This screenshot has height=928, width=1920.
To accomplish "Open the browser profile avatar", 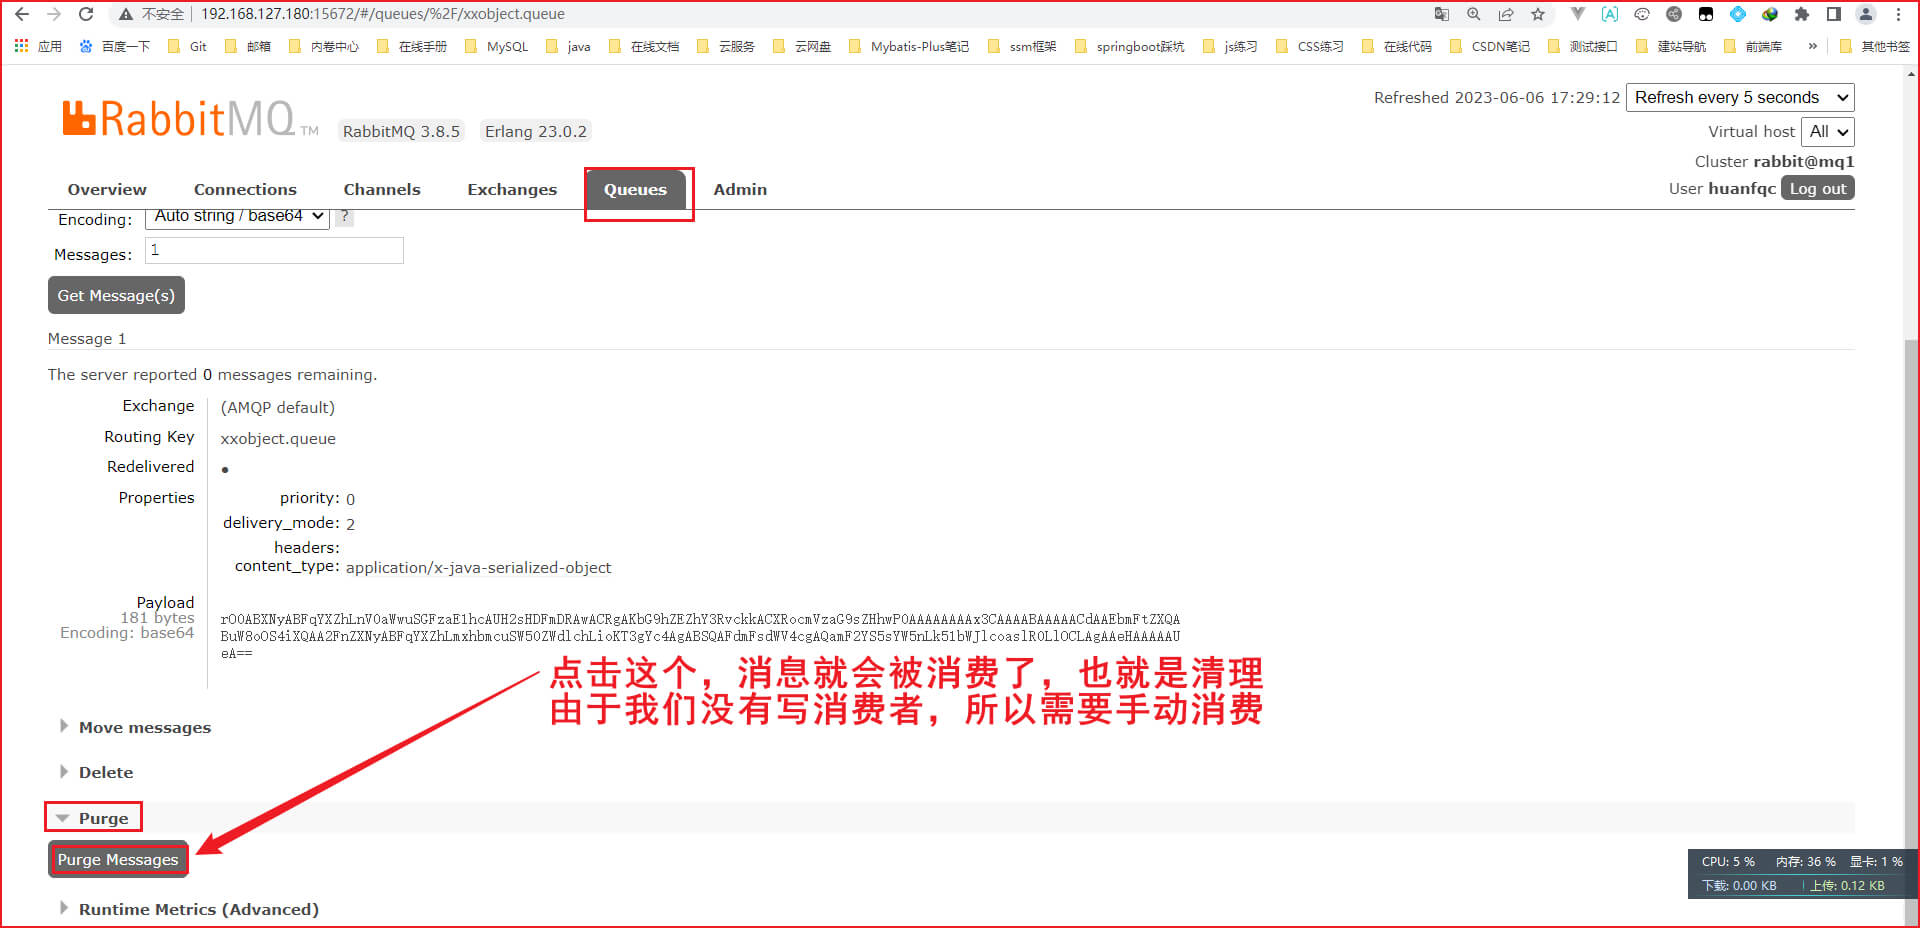I will 1866,14.
